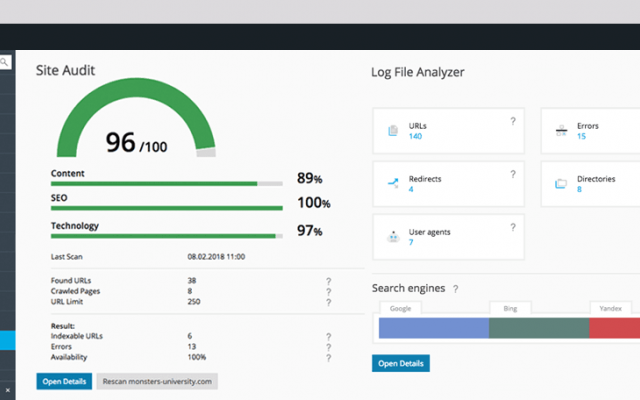Click the highlighted blue sidebar item
640x400 pixels.
(7, 340)
